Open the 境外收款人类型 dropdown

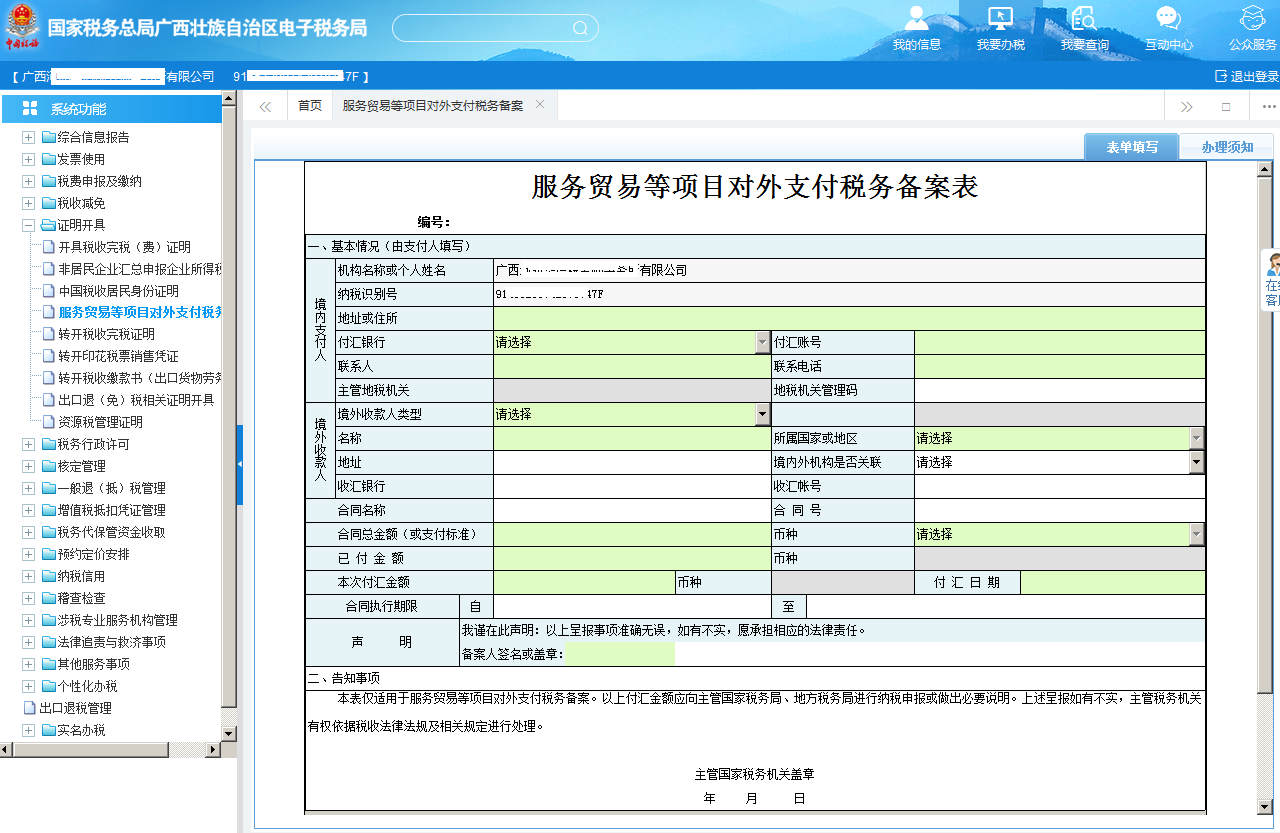[762, 414]
